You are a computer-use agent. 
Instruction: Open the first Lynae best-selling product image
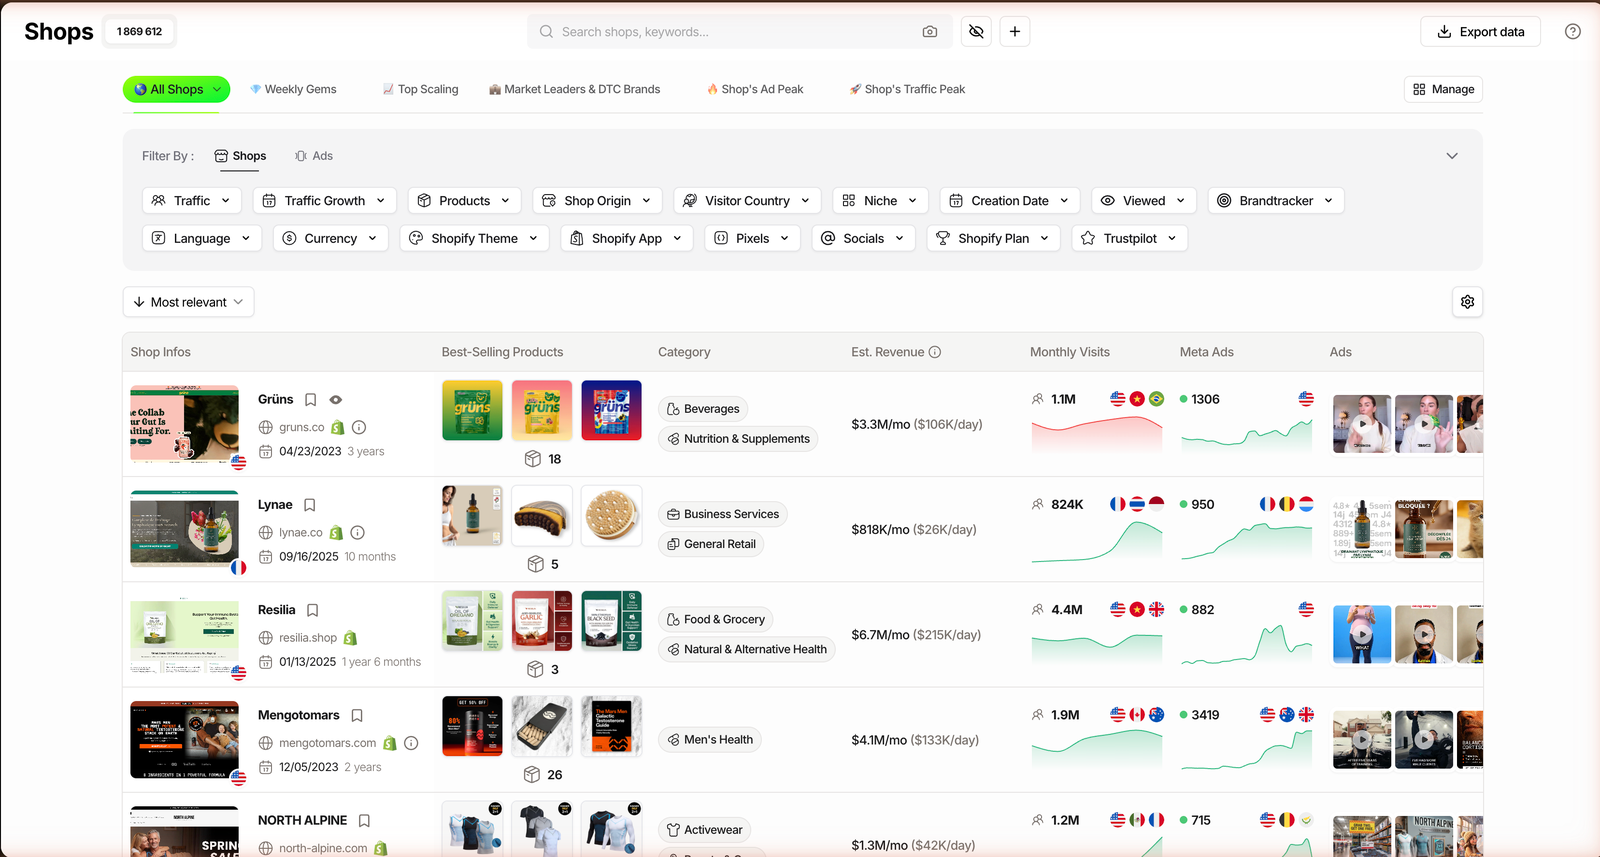click(472, 515)
